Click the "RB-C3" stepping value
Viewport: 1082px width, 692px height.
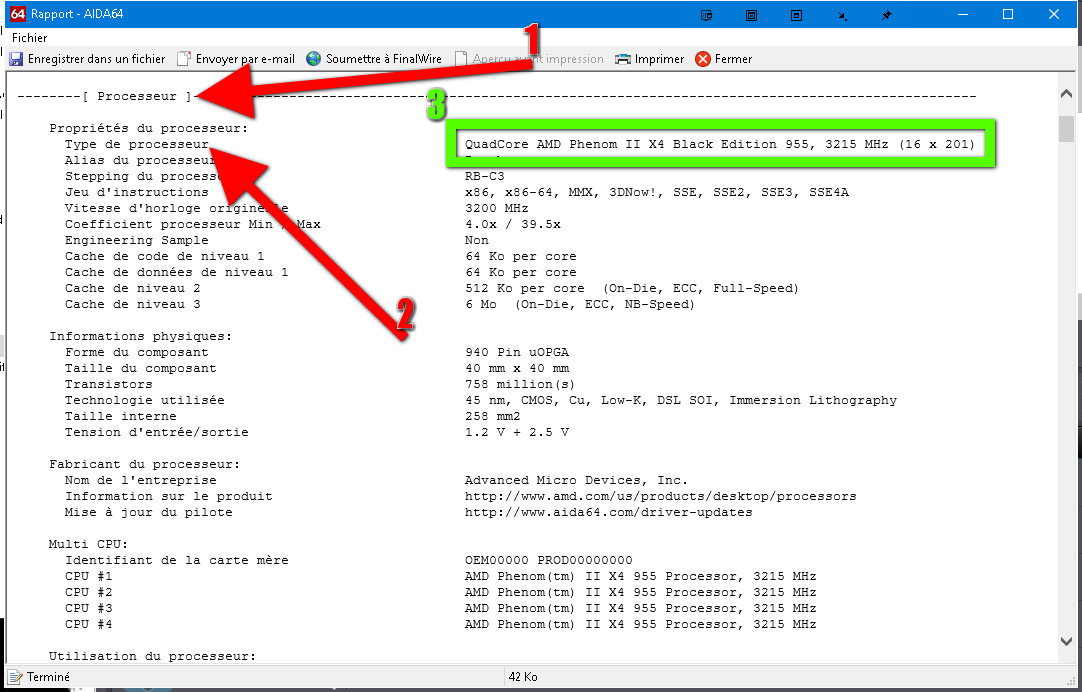484,177
